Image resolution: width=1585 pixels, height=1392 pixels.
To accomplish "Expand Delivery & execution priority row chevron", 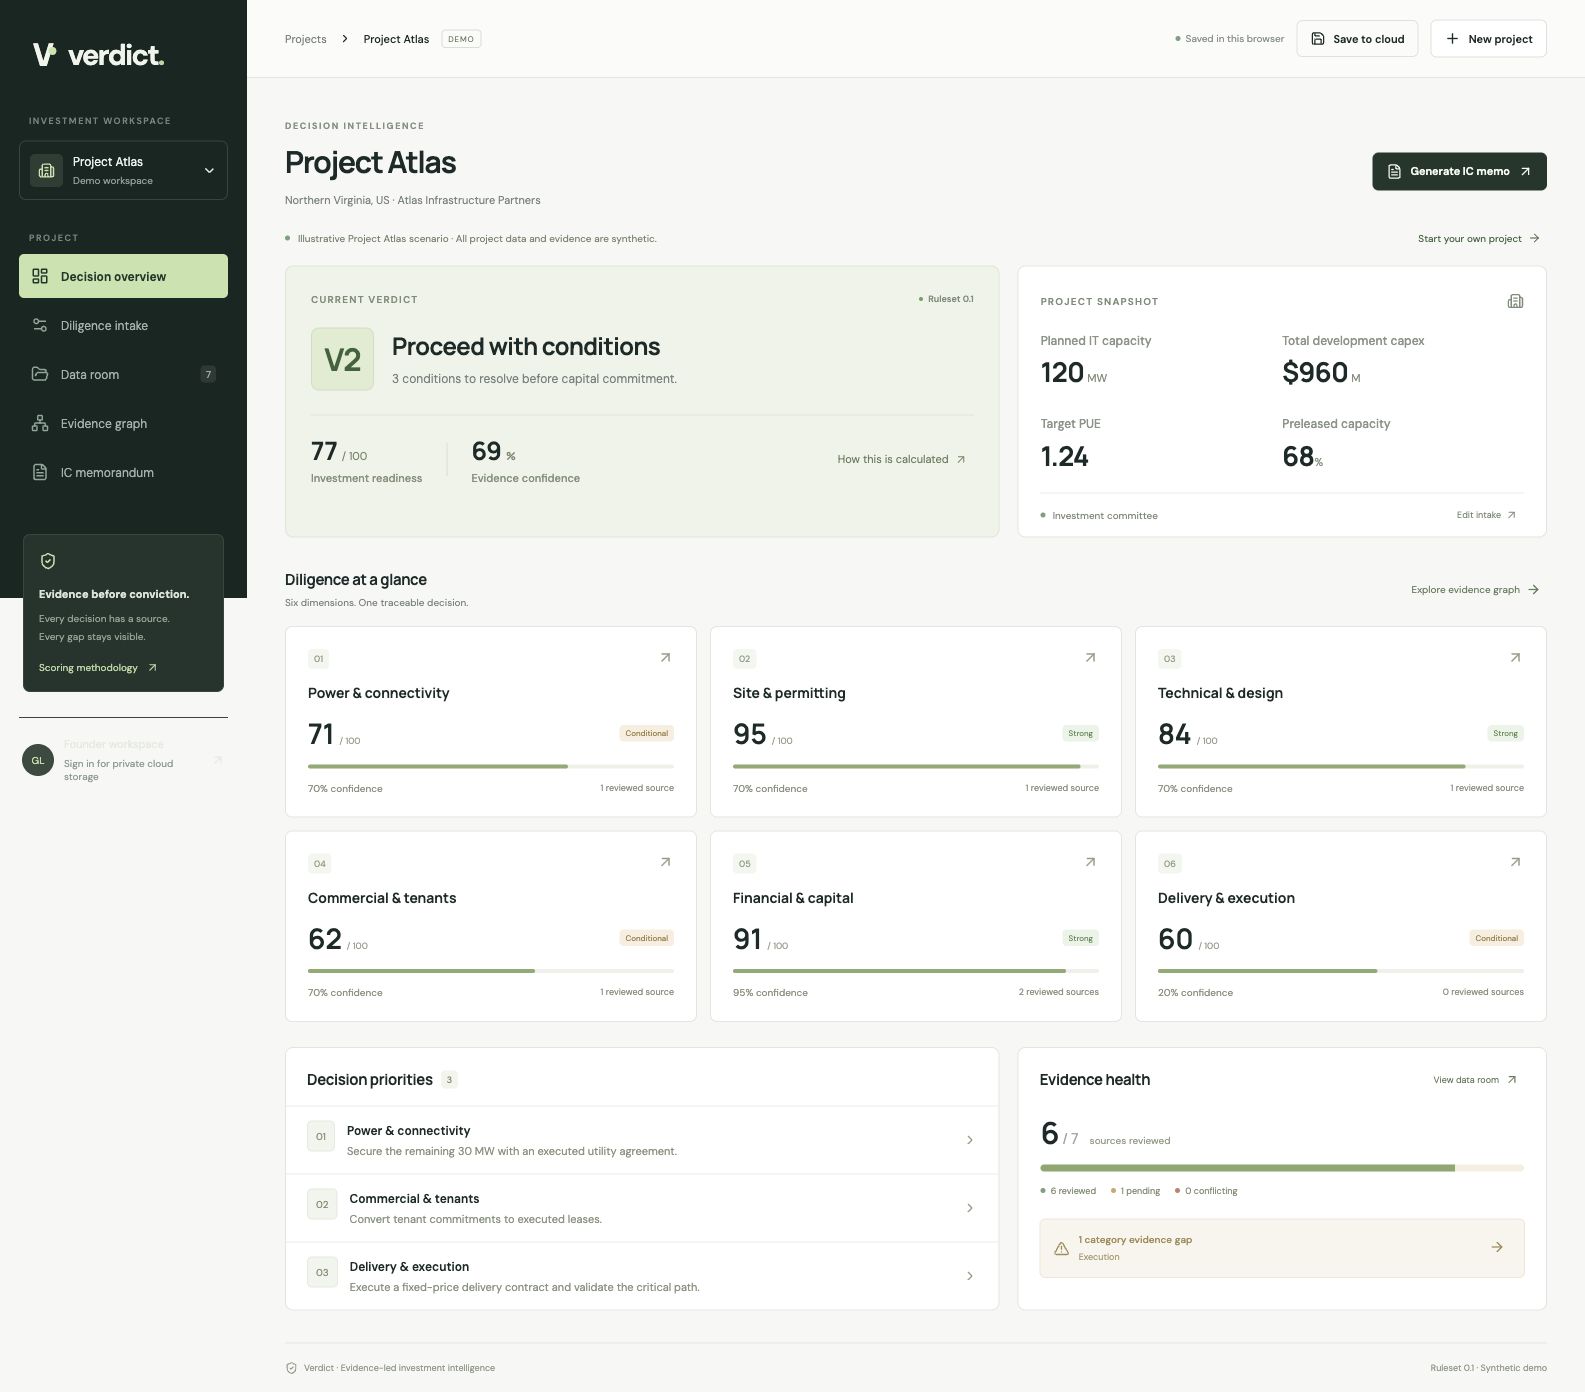I will pyautogui.click(x=970, y=1276).
